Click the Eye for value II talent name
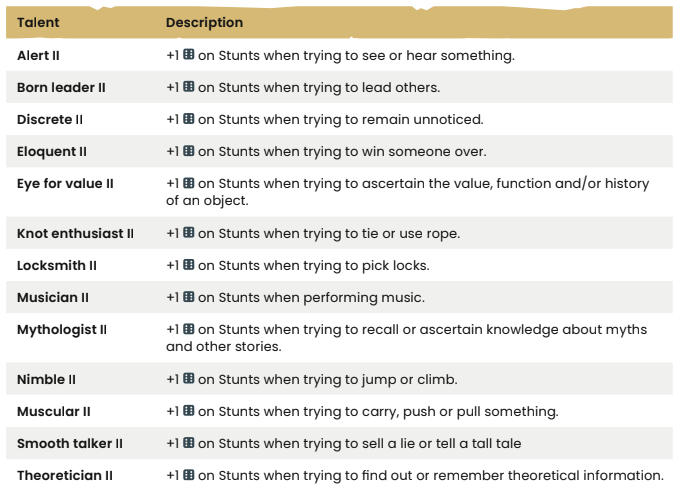The height and width of the screenshot is (498, 681). click(65, 184)
